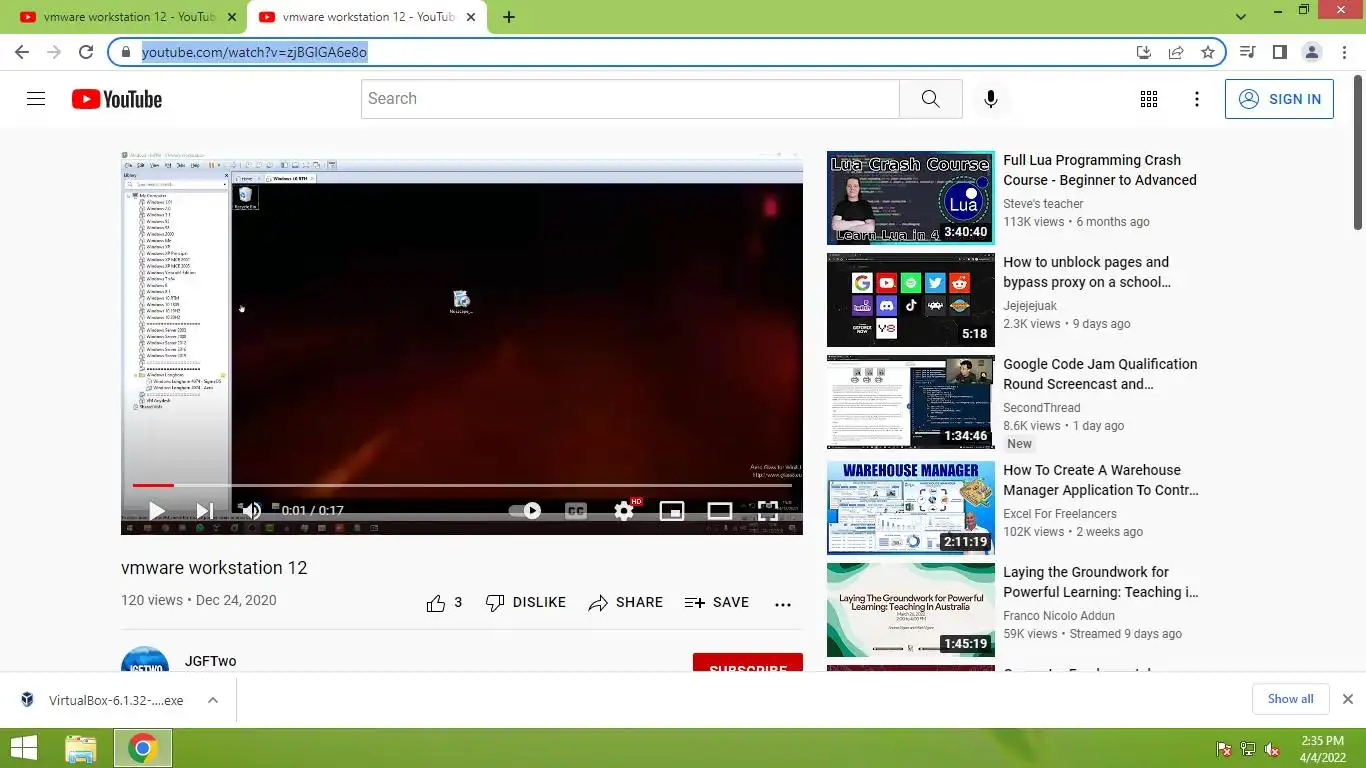1366x768 pixels.
Task: Mute the video volume
Action: 251,511
